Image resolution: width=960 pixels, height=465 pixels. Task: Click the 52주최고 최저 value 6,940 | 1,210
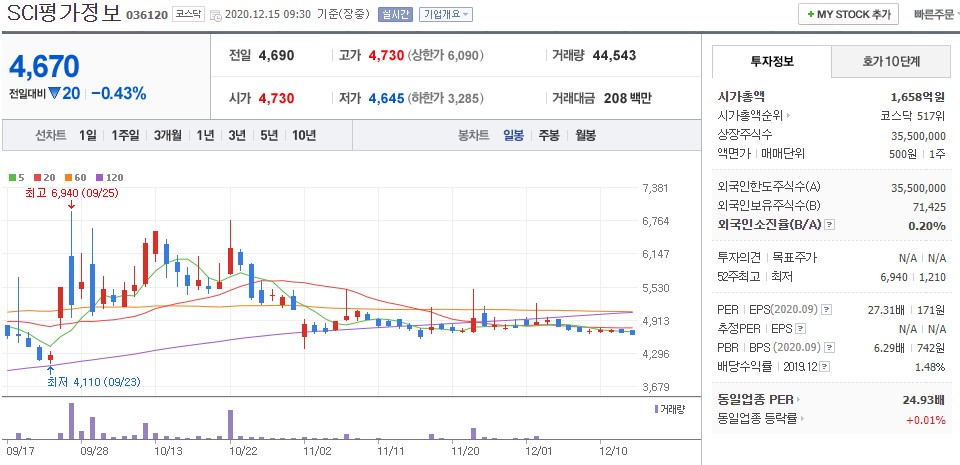click(x=913, y=277)
